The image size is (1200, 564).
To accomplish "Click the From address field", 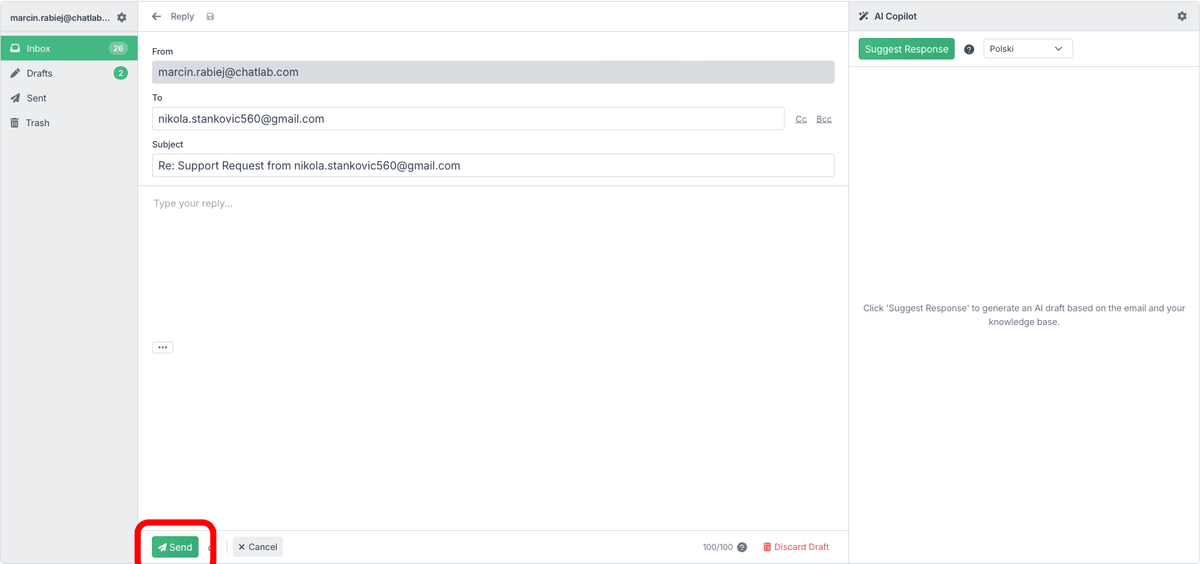I will (493, 72).
